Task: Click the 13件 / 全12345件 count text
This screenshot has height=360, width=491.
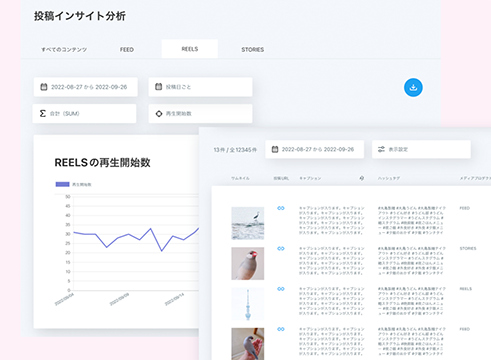Action: (x=235, y=150)
